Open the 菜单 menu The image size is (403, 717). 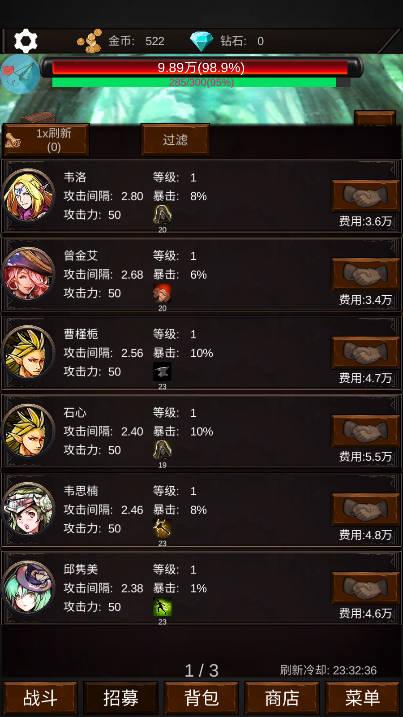[x=362, y=698]
